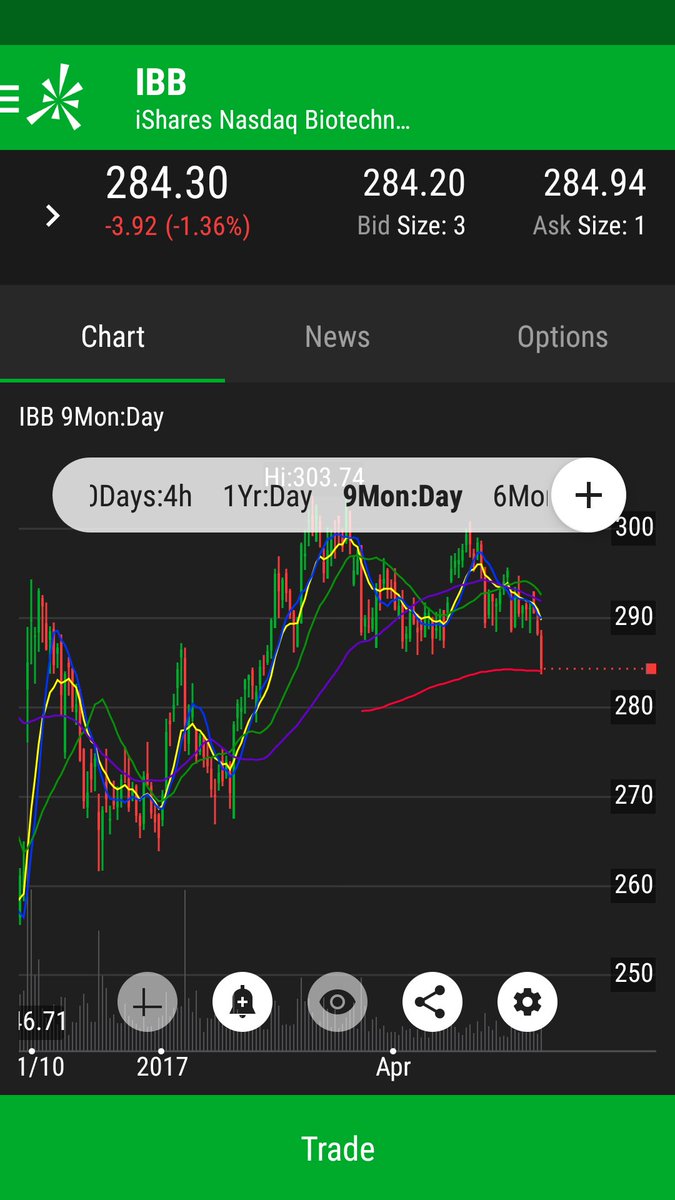Image resolution: width=675 pixels, height=1200 pixels.
Task: Tap the IBB ticker symbol title
Action: coord(161,82)
